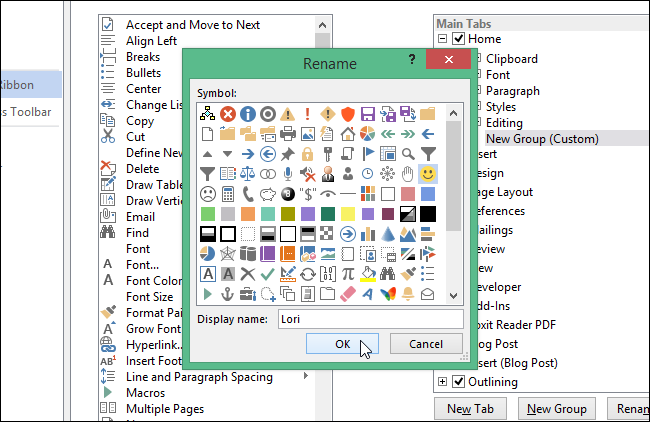Pick the calculator symbol
Image resolution: width=650 pixels, height=422 pixels.
228,194
